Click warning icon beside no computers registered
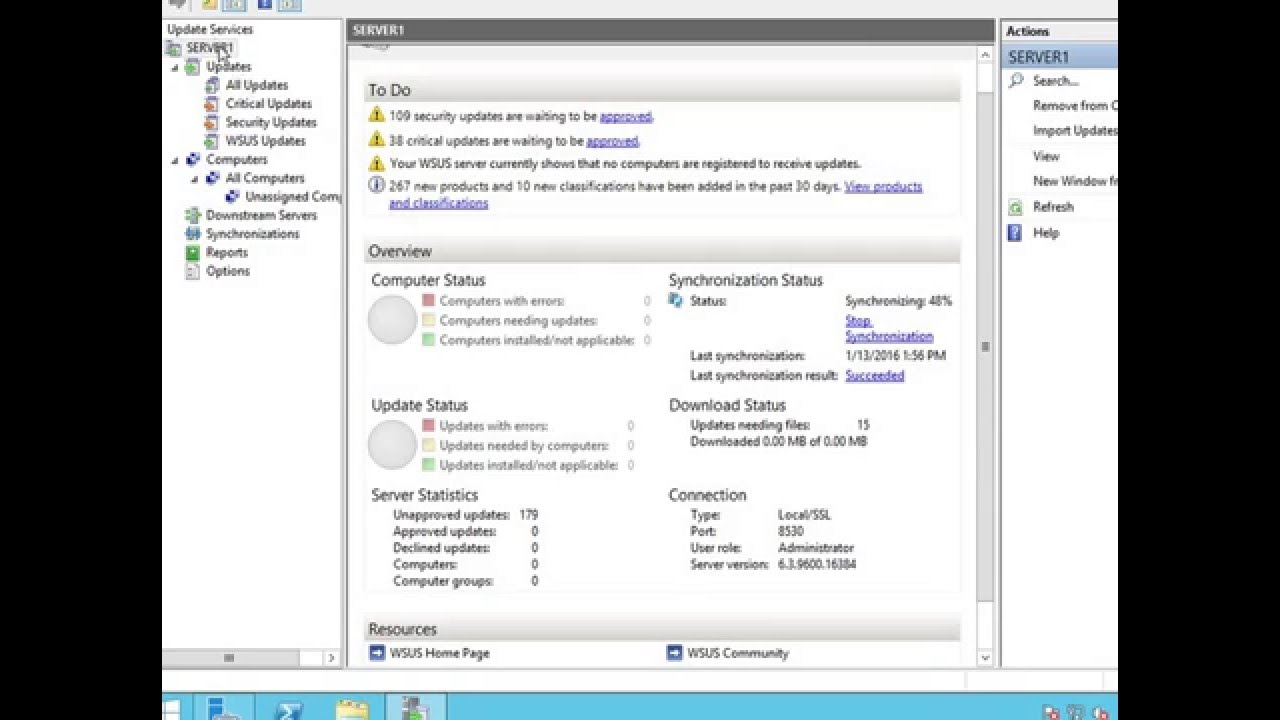Viewport: 1280px width, 720px height. point(376,163)
